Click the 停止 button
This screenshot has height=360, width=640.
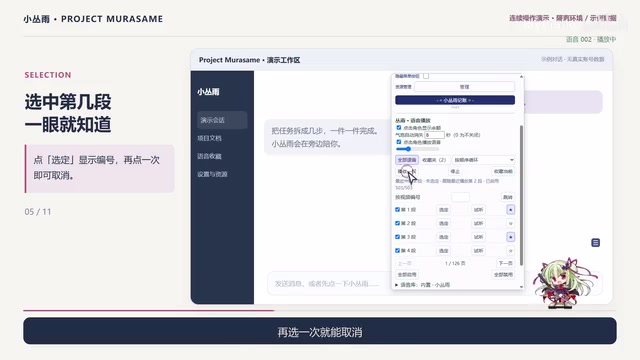click(455, 171)
